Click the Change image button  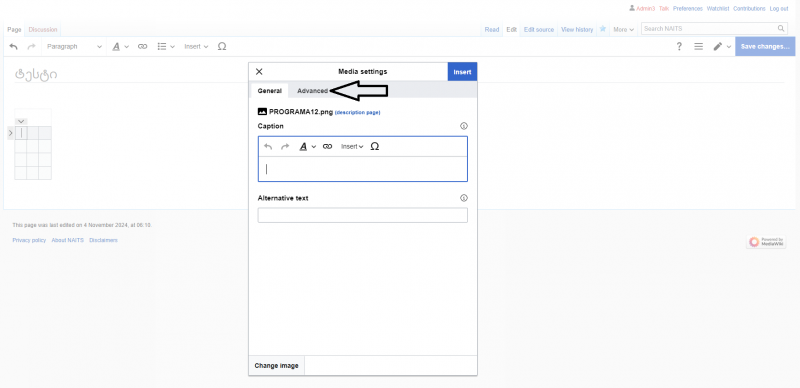click(x=277, y=366)
